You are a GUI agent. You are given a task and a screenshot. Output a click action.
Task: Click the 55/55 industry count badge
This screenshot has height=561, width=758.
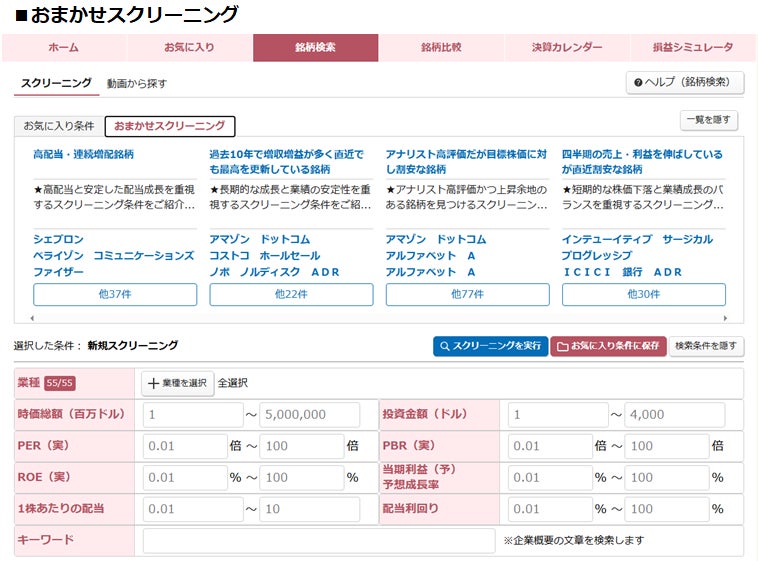click(x=60, y=384)
